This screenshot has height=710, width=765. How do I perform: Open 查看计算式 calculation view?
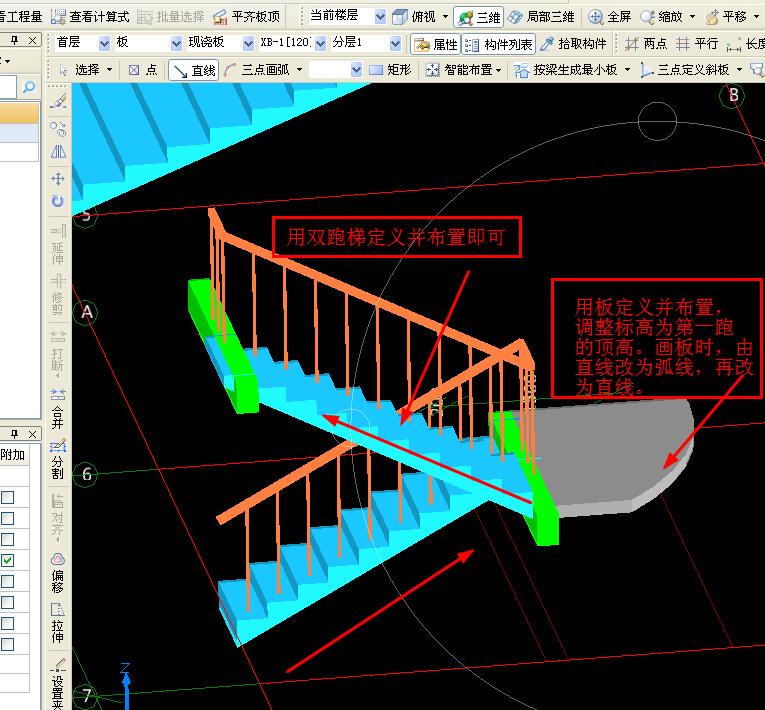click(91, 17)
